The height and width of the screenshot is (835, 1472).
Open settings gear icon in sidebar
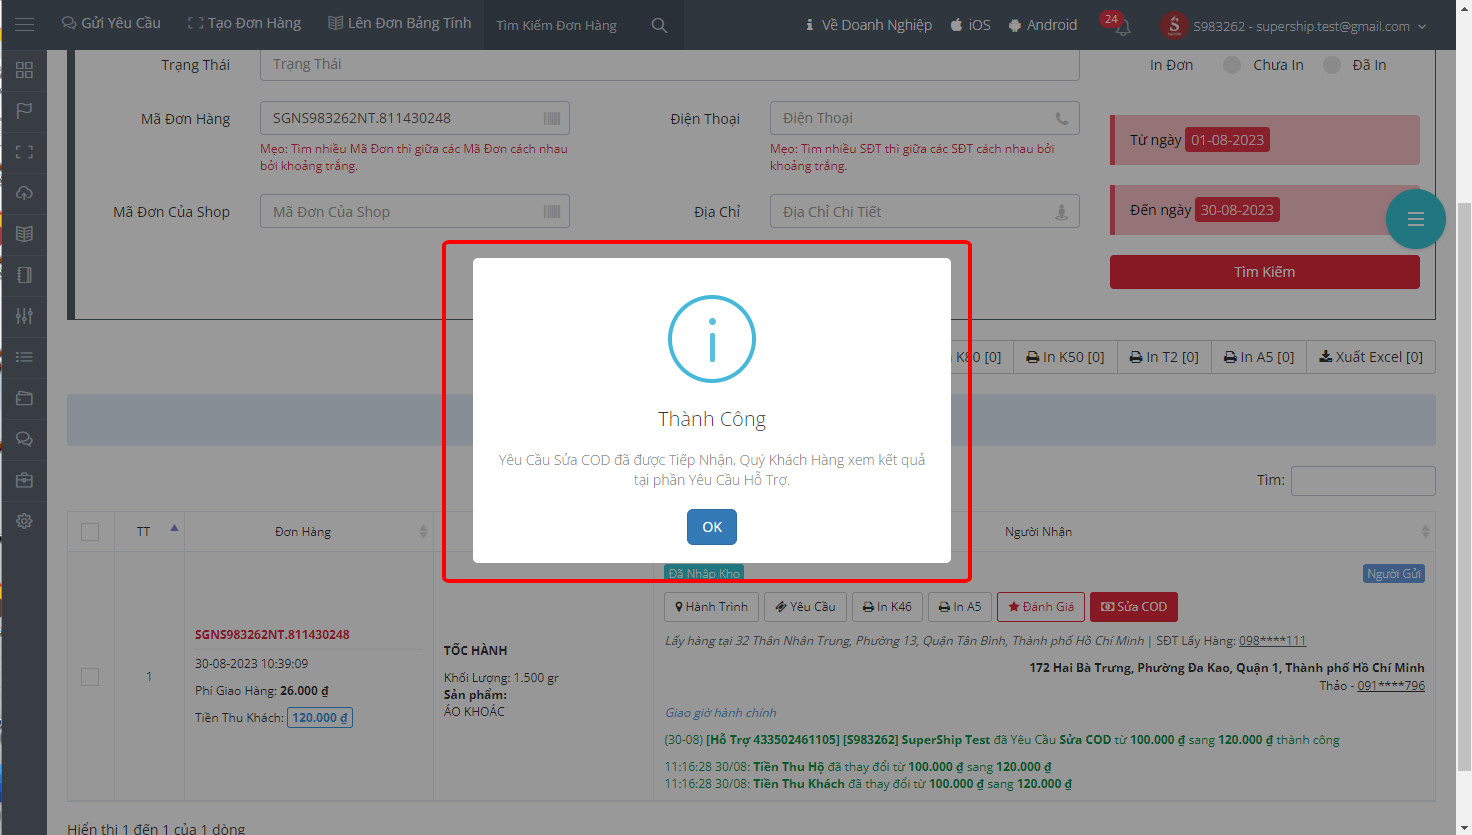point(24,521)
